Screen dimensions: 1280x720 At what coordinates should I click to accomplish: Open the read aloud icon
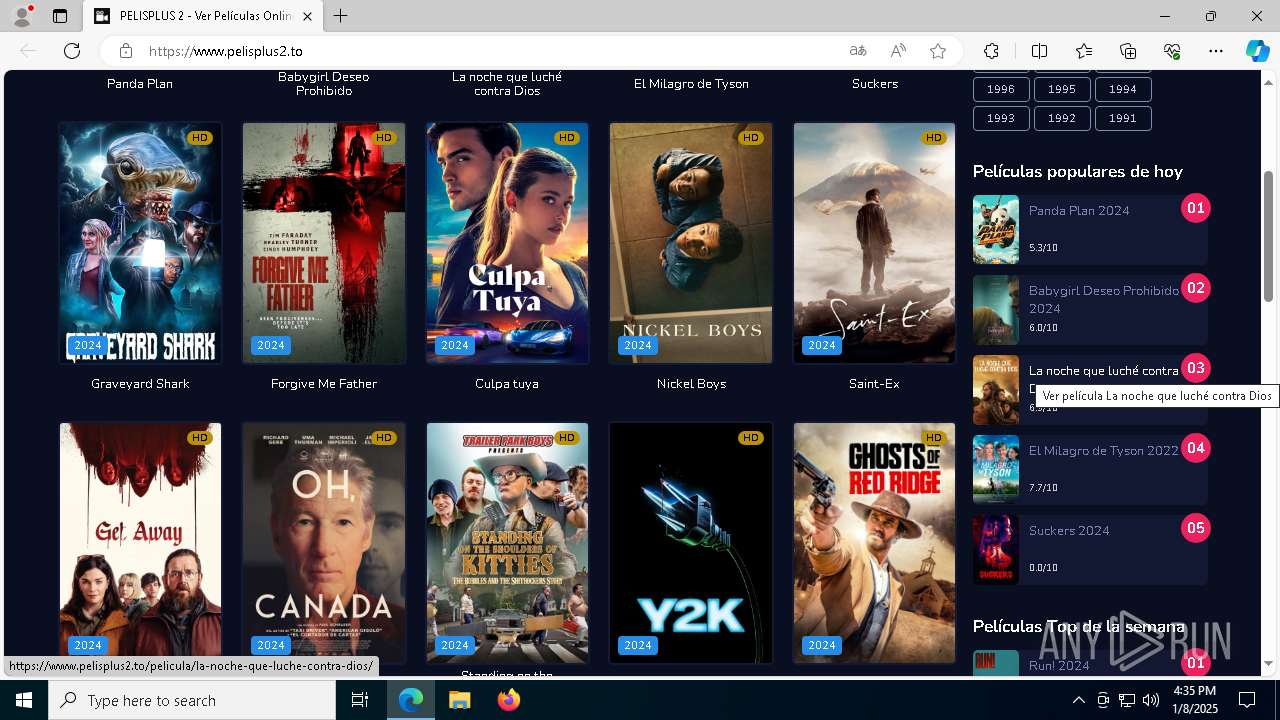click(x=898, y=51)
